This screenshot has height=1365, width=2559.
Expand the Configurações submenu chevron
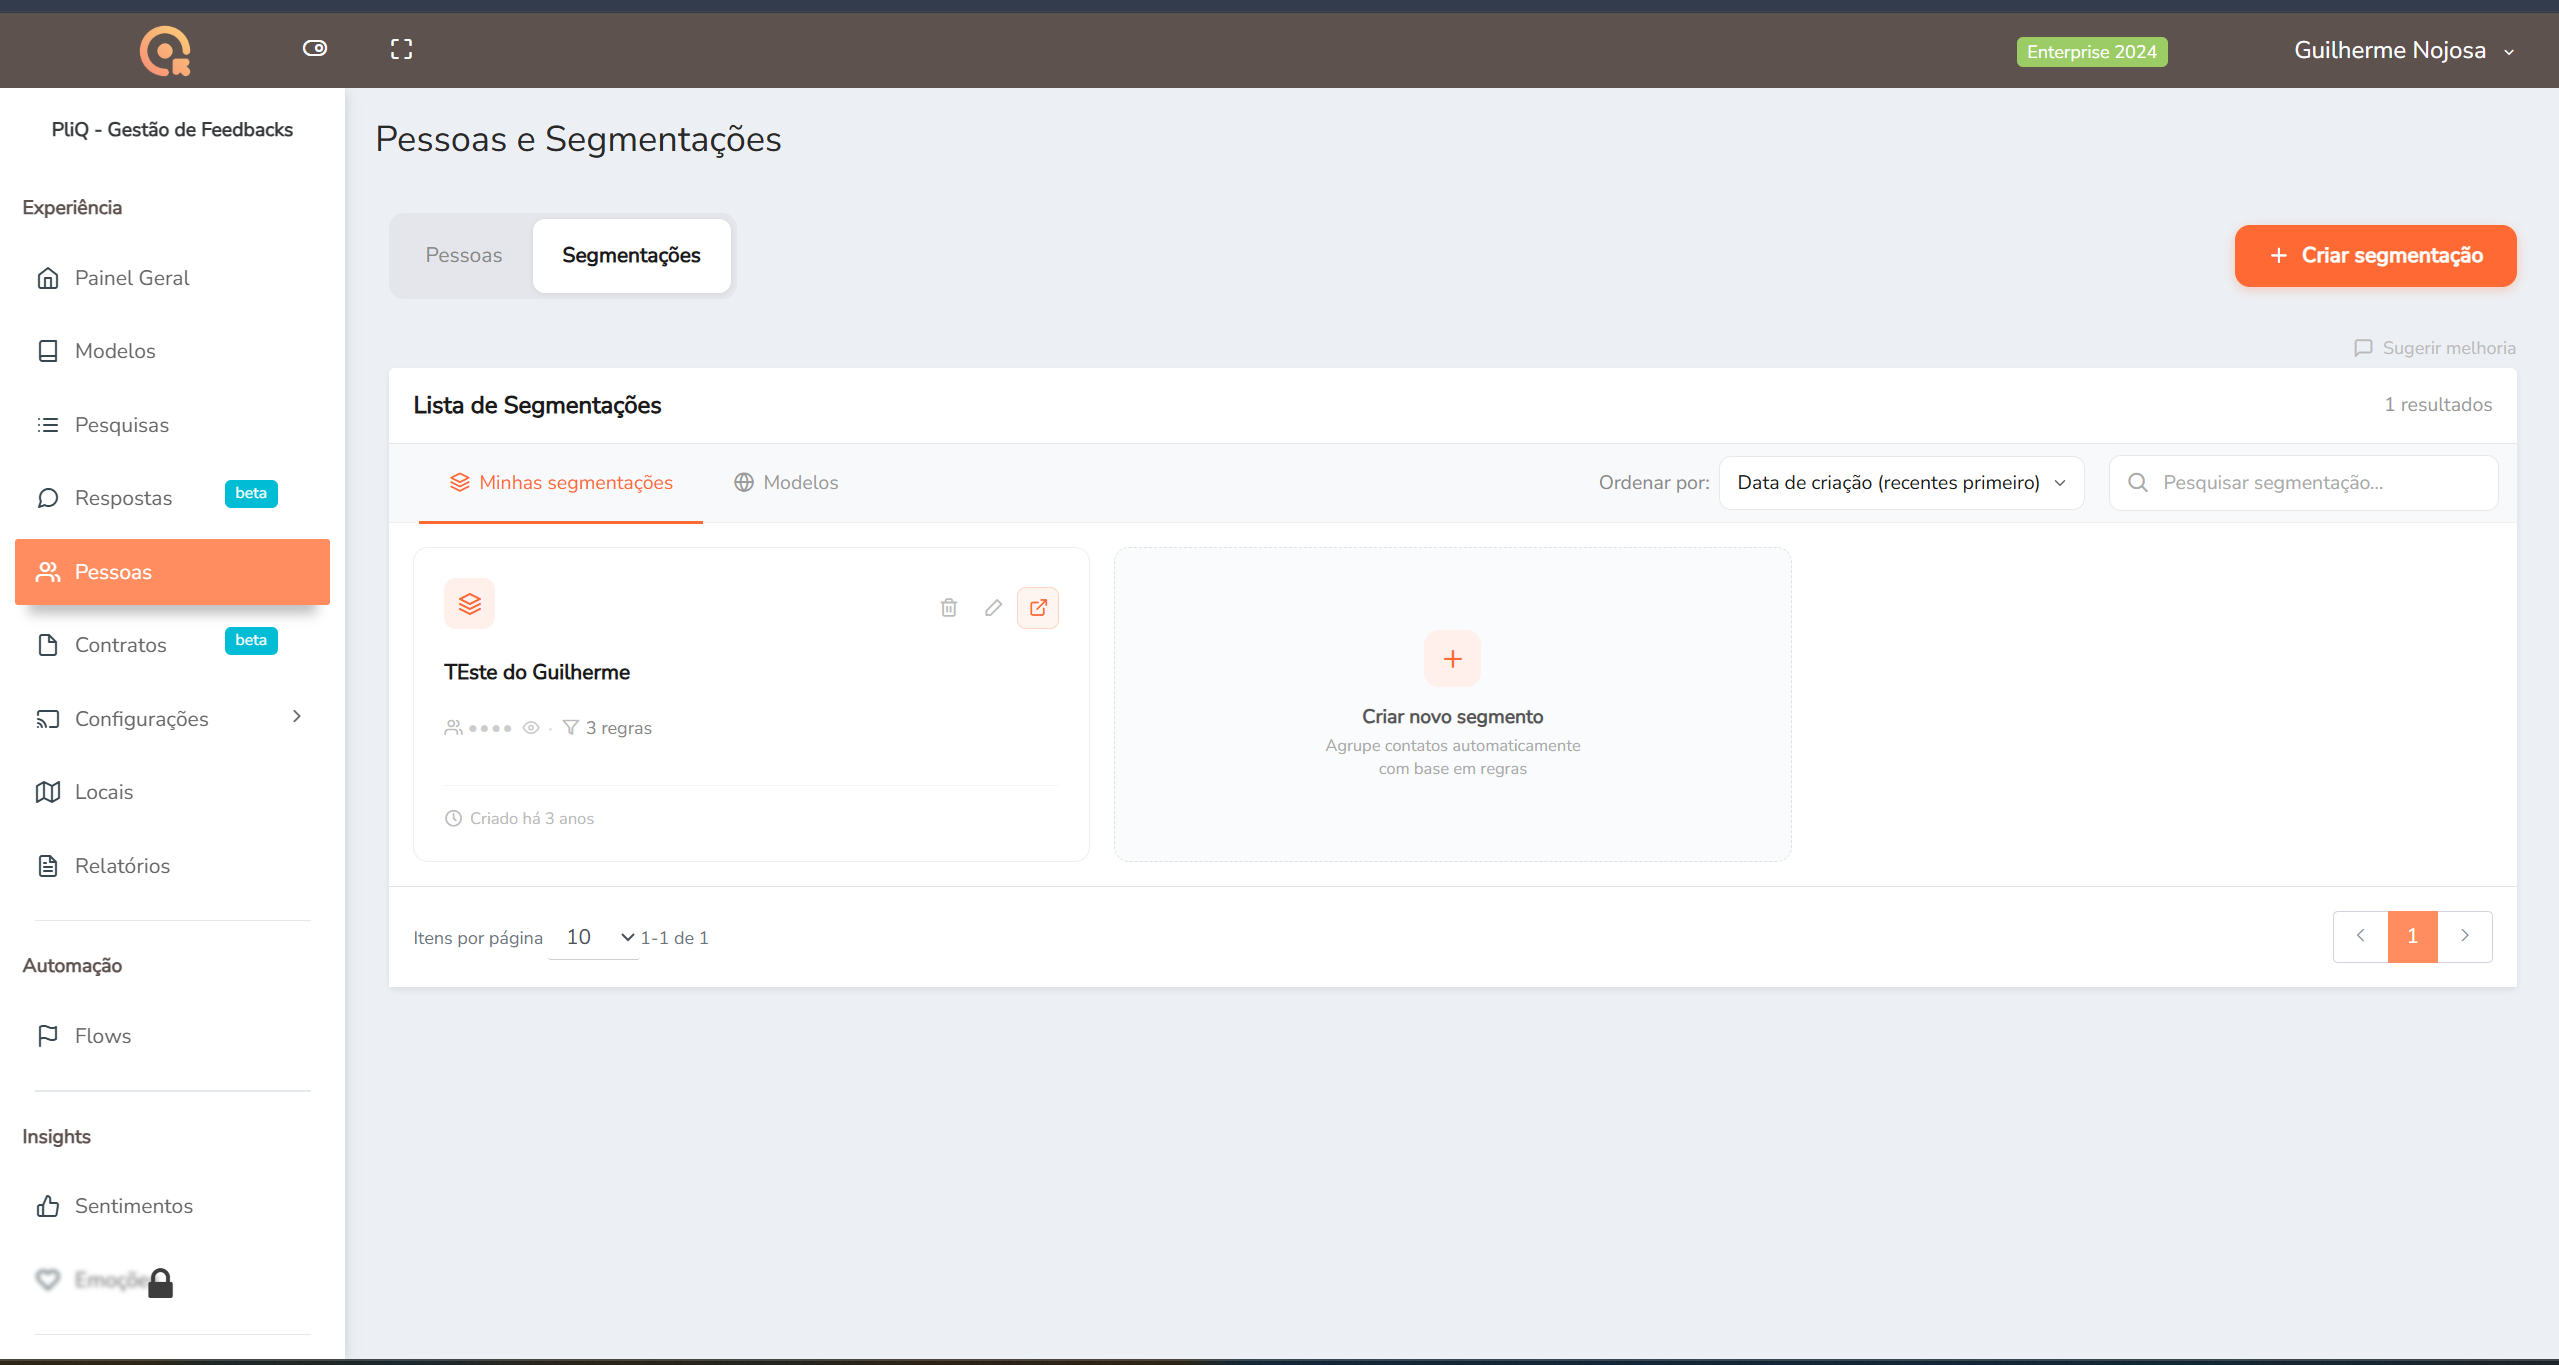point(297,717)
